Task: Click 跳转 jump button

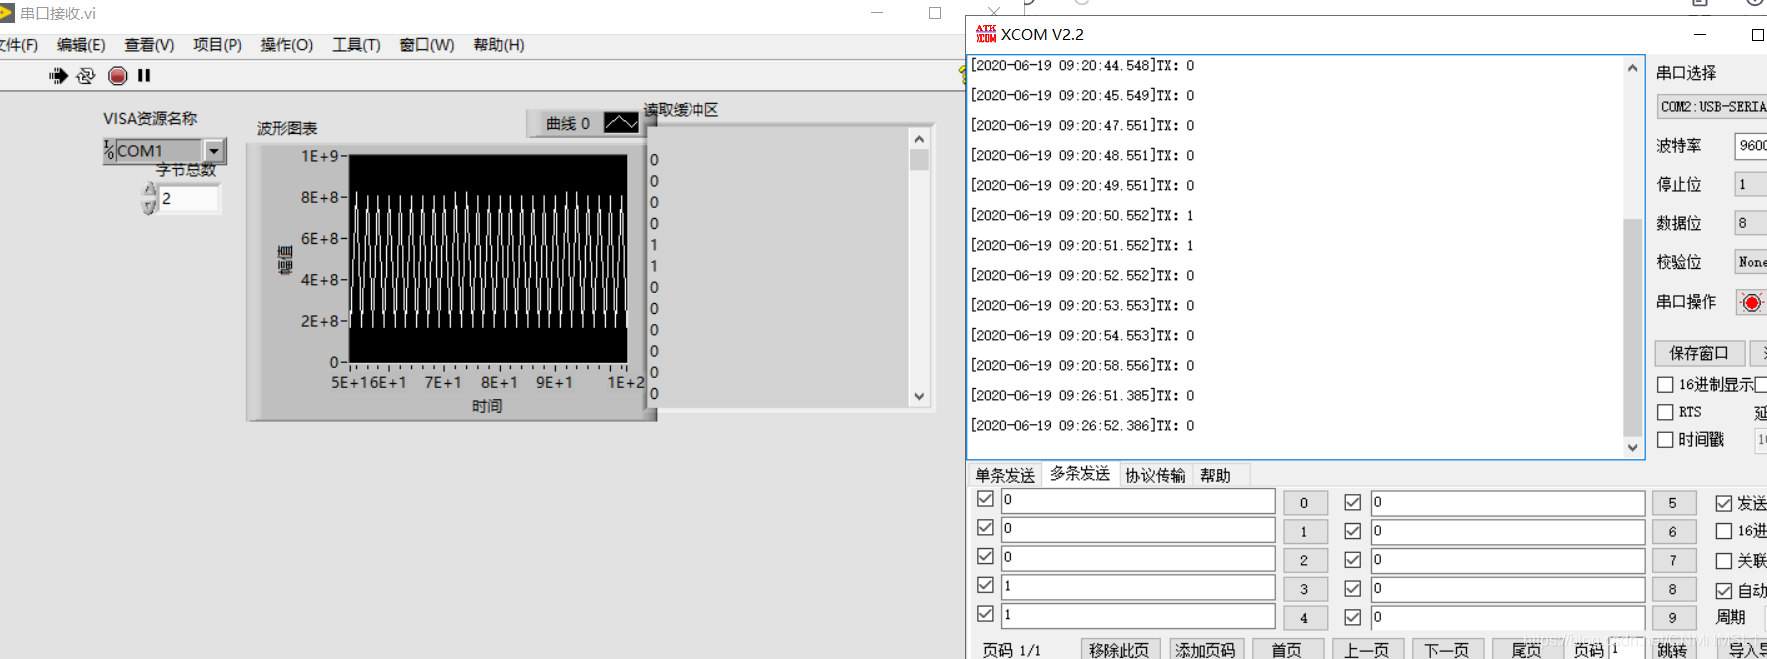Action: [1672, 650]
